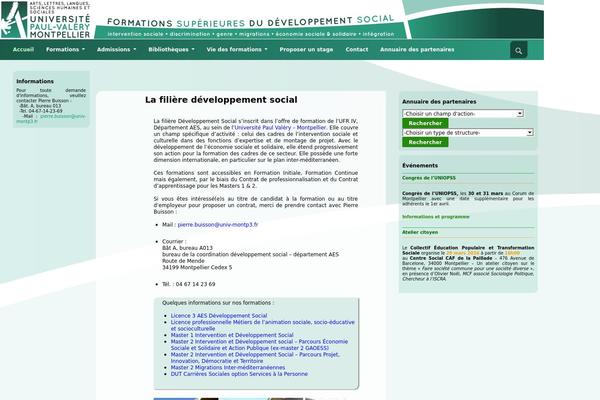Click Informations et programme link

point(435,217)
